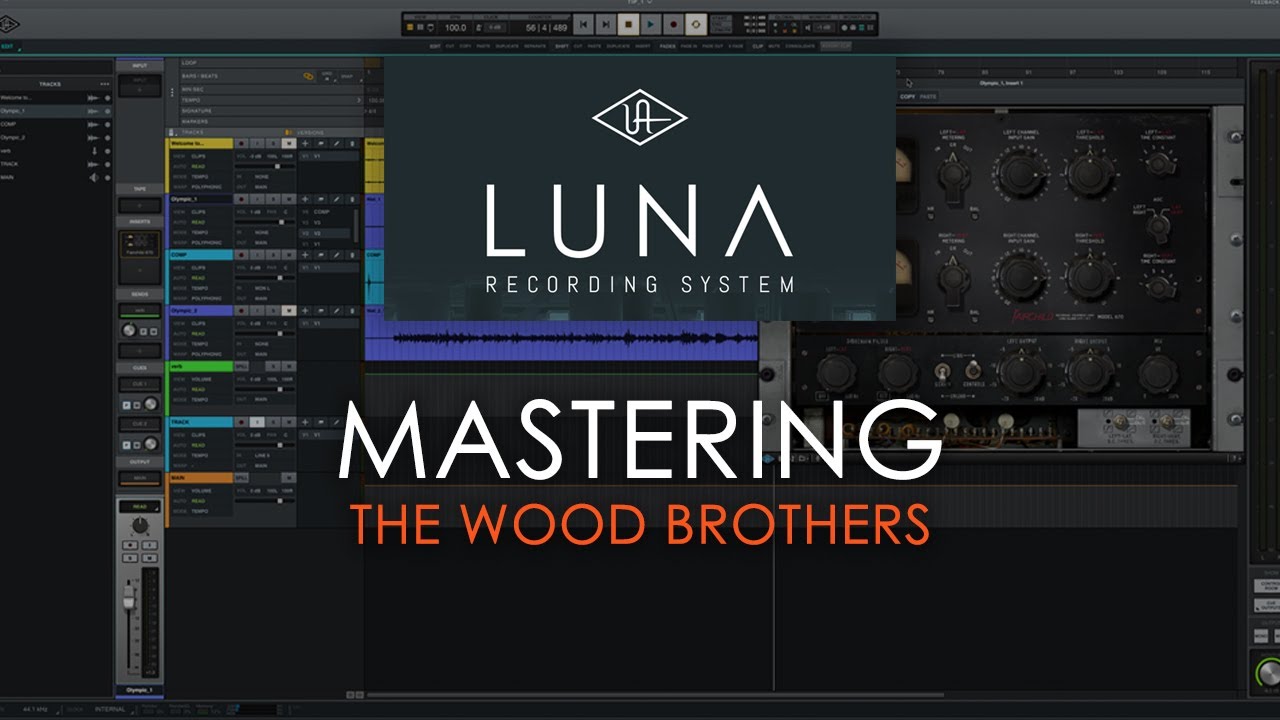Toggle the dot beside COMP in Tracks list
The image size is (1280, 720).
click(x=107, y=124)
